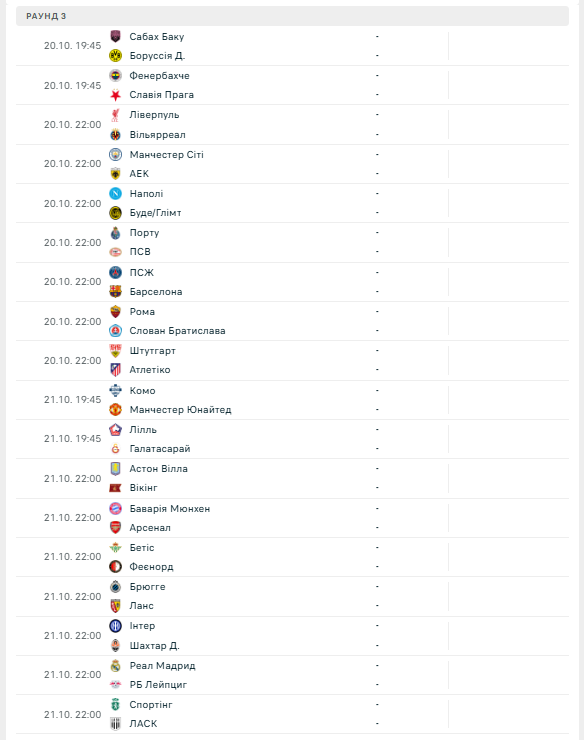Click the Liverpool club crest icon
This screenshot has width=584, height=740.
click(x=115, y=115)
